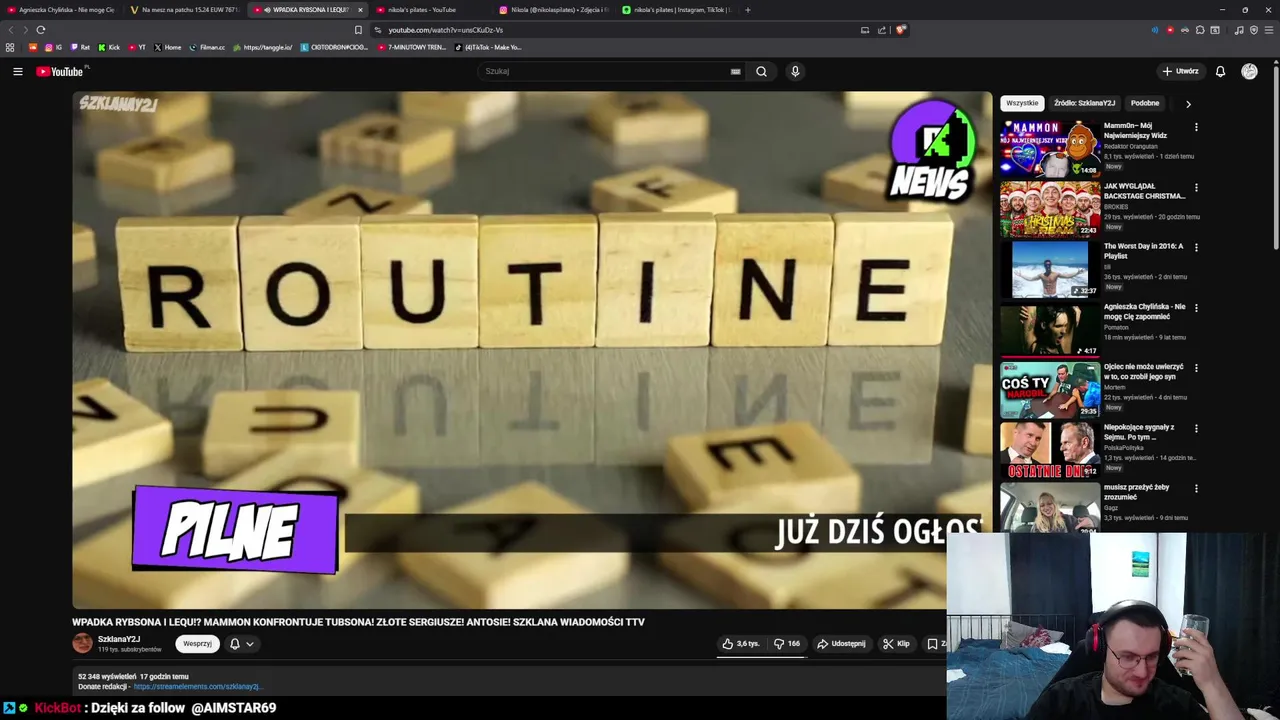Open YouTube notifications bell
Image resolution: width=1280 pixels, height=720 pixels.
coord(1220,71)
